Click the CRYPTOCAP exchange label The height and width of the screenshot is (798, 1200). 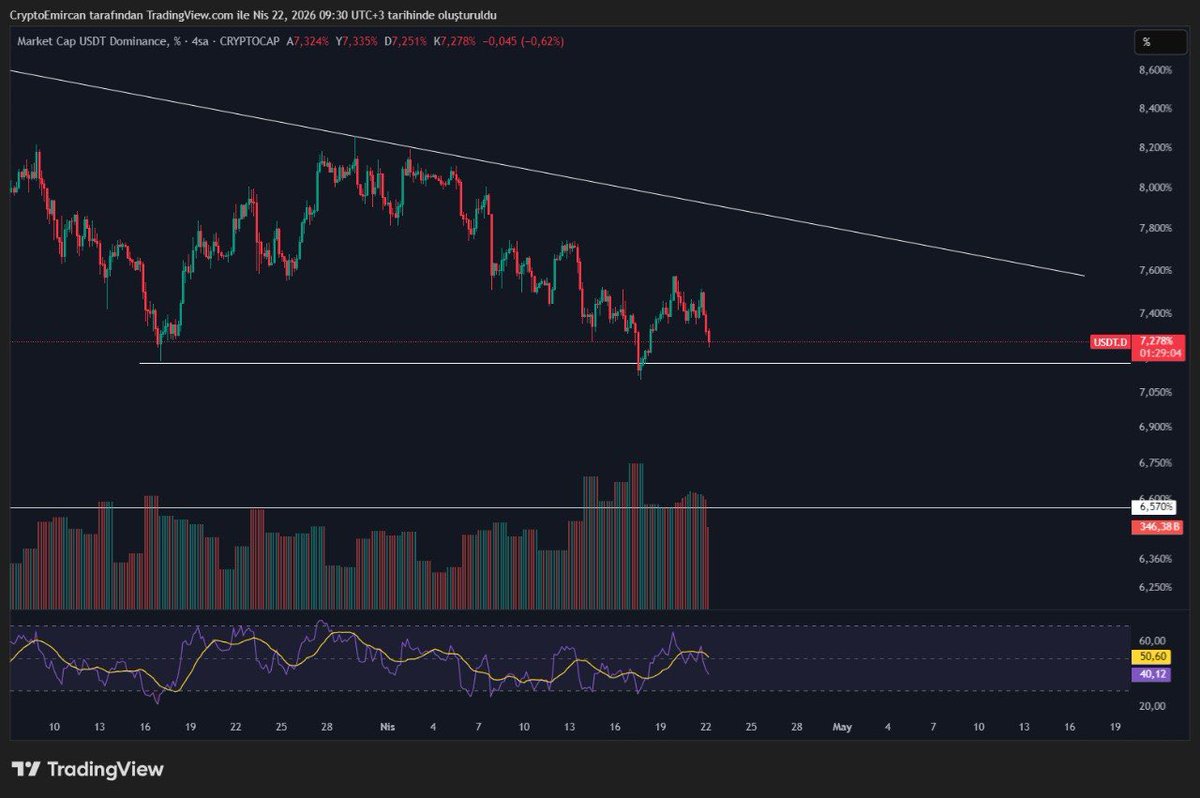[248, 42]
